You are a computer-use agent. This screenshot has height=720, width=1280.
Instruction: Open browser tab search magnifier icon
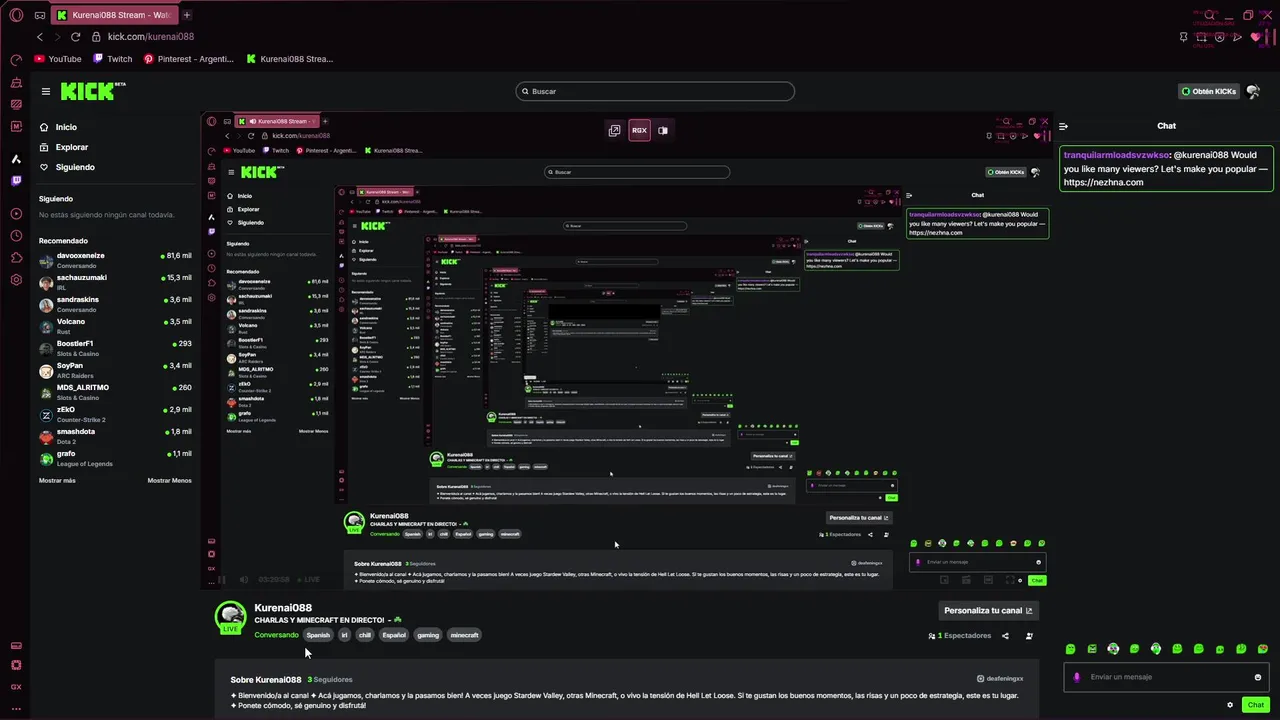pyautogui.click(x=1210, y=15)
